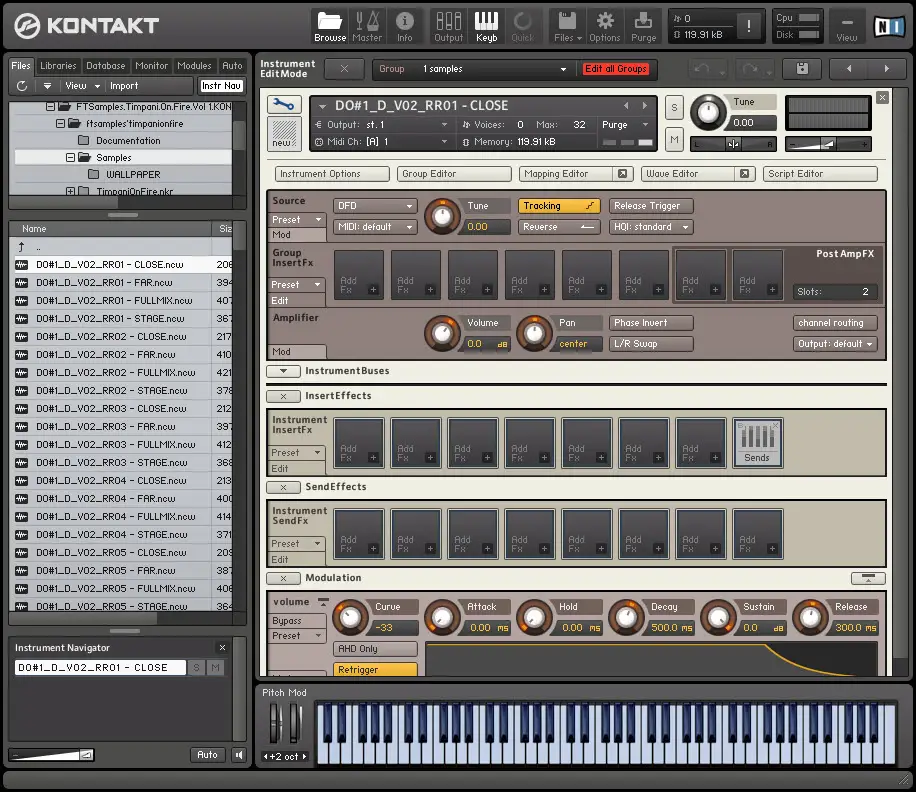Switch to the Monitor tab
916x792 pixels.
(151, 65)
